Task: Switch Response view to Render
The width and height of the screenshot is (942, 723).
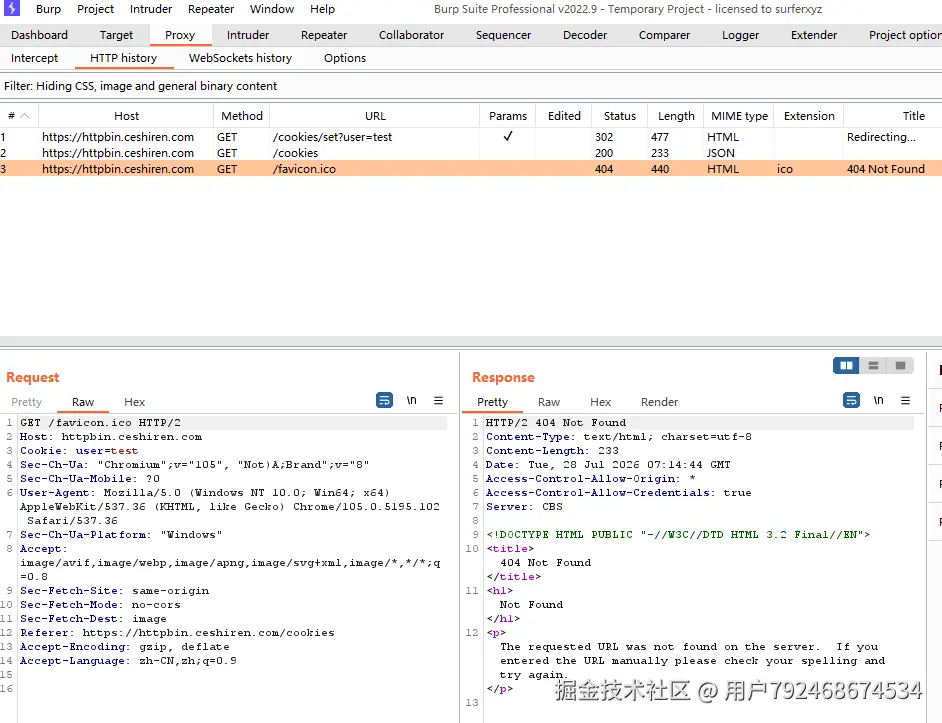Action: [659, 402]
